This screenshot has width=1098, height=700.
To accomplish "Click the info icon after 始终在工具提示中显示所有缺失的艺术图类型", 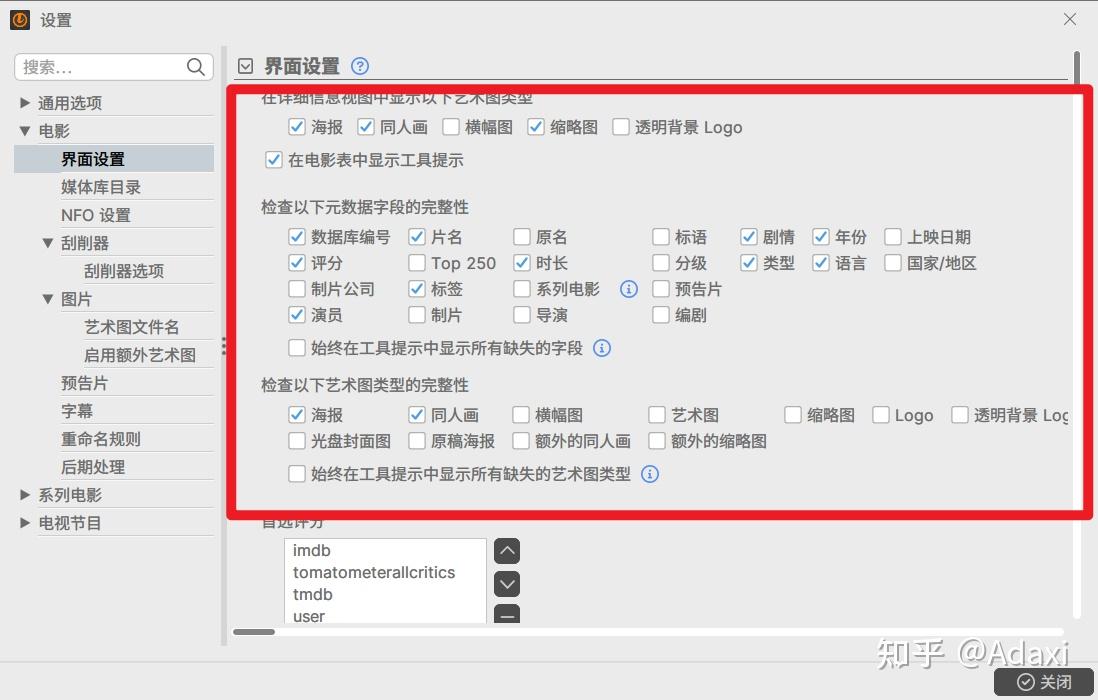I will point(650,474).
